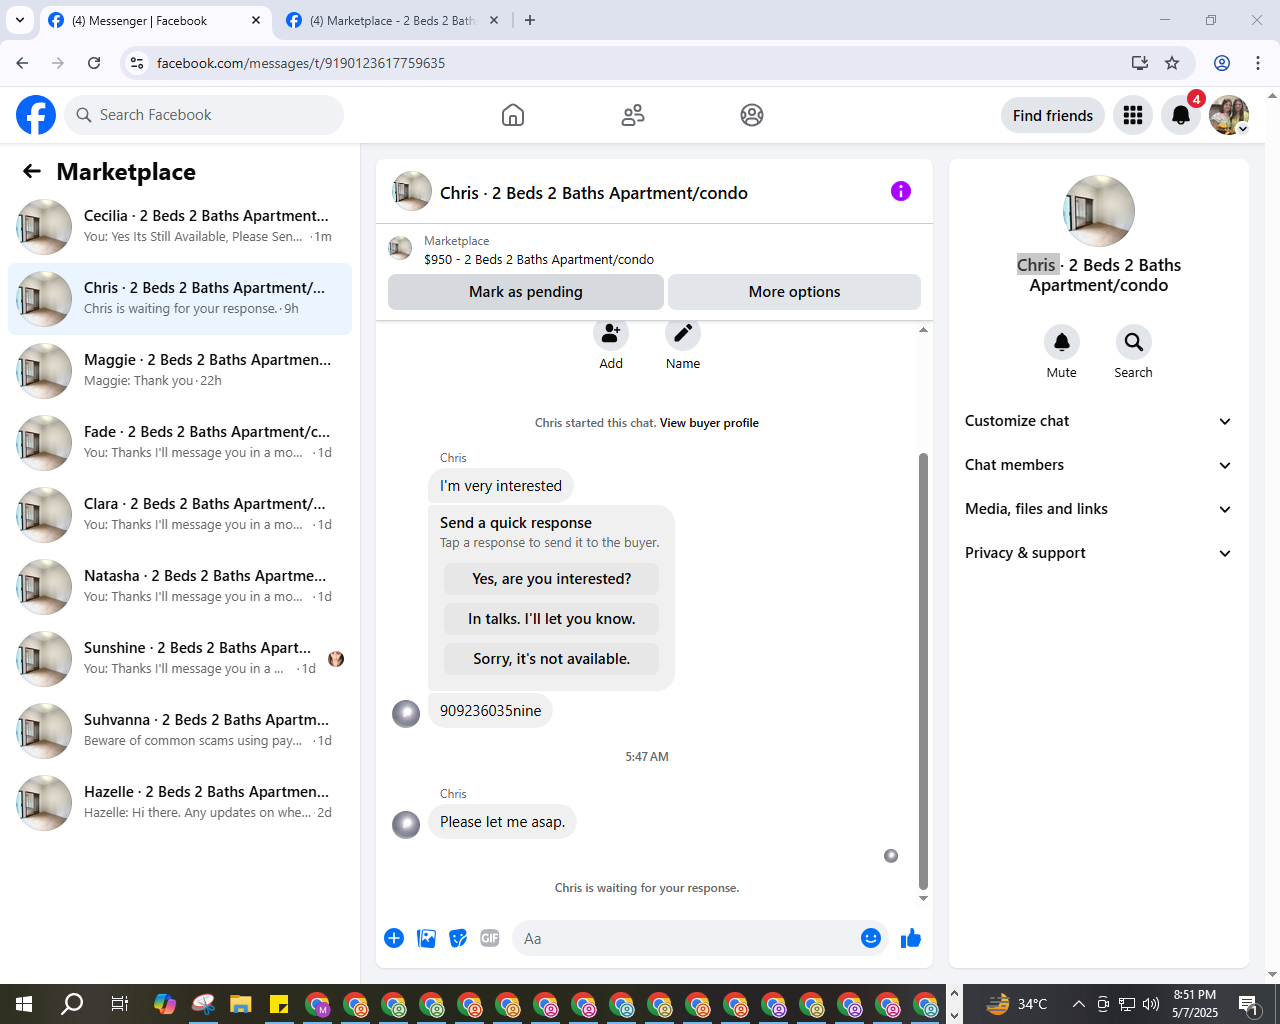The height and width of the screenshot is (1024, 1280).
Task: Send 'Sorry, it's not available.' response
Action: click(x=551, y=659)
